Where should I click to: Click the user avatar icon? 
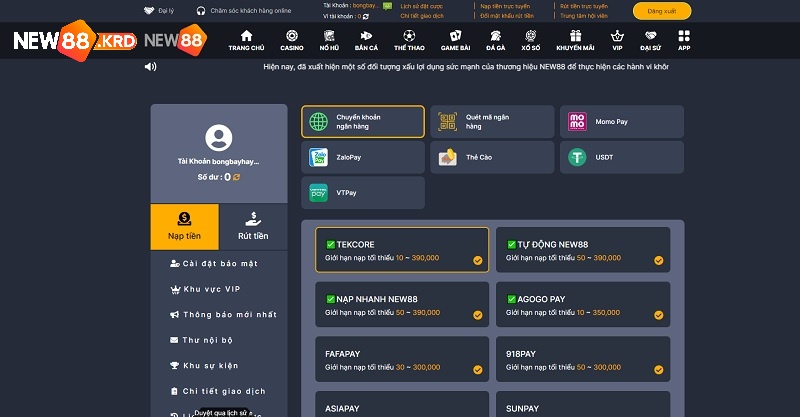tap(219, 138)
